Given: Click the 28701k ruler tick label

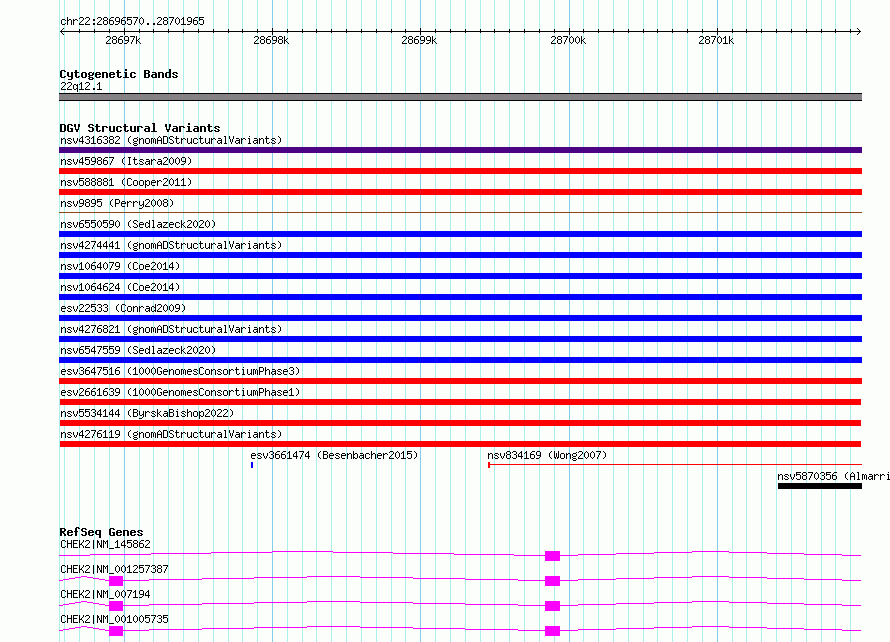Looking at the screenshot, I should (x=716, y=40).
